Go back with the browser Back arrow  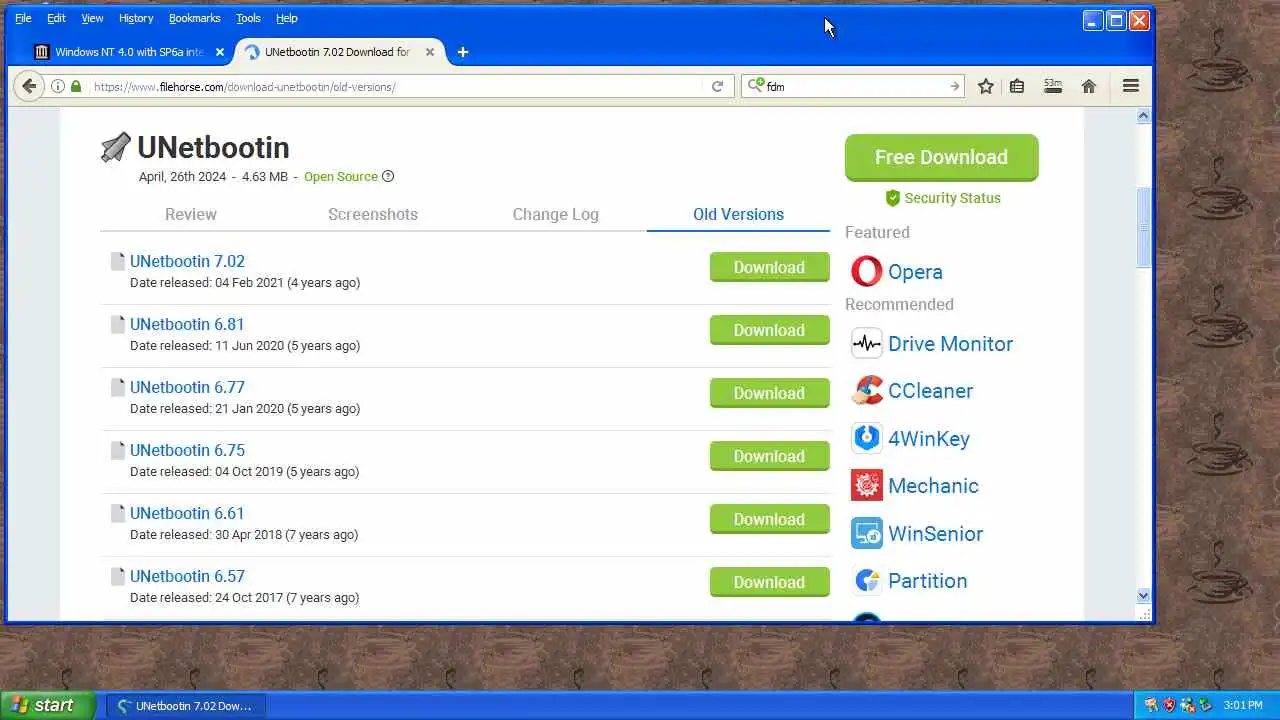[29, 86]
